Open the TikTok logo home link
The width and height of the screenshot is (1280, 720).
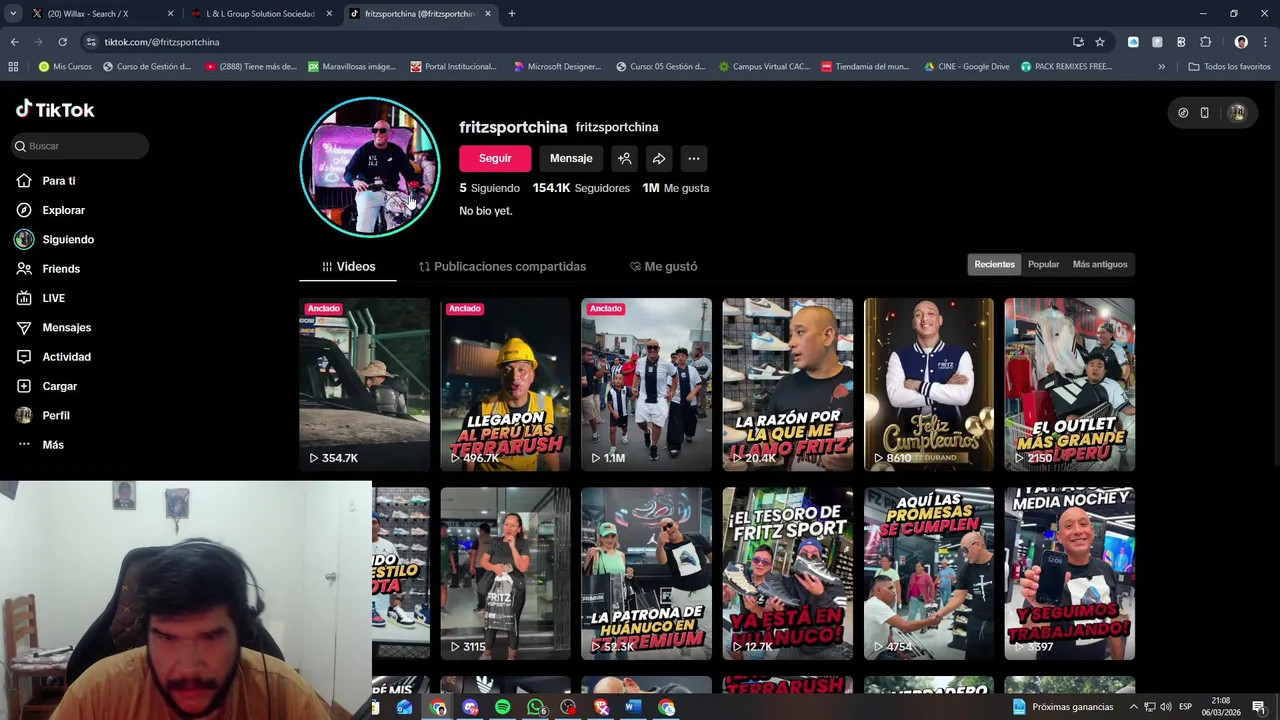pyautogui.click(x=55, y=110)
